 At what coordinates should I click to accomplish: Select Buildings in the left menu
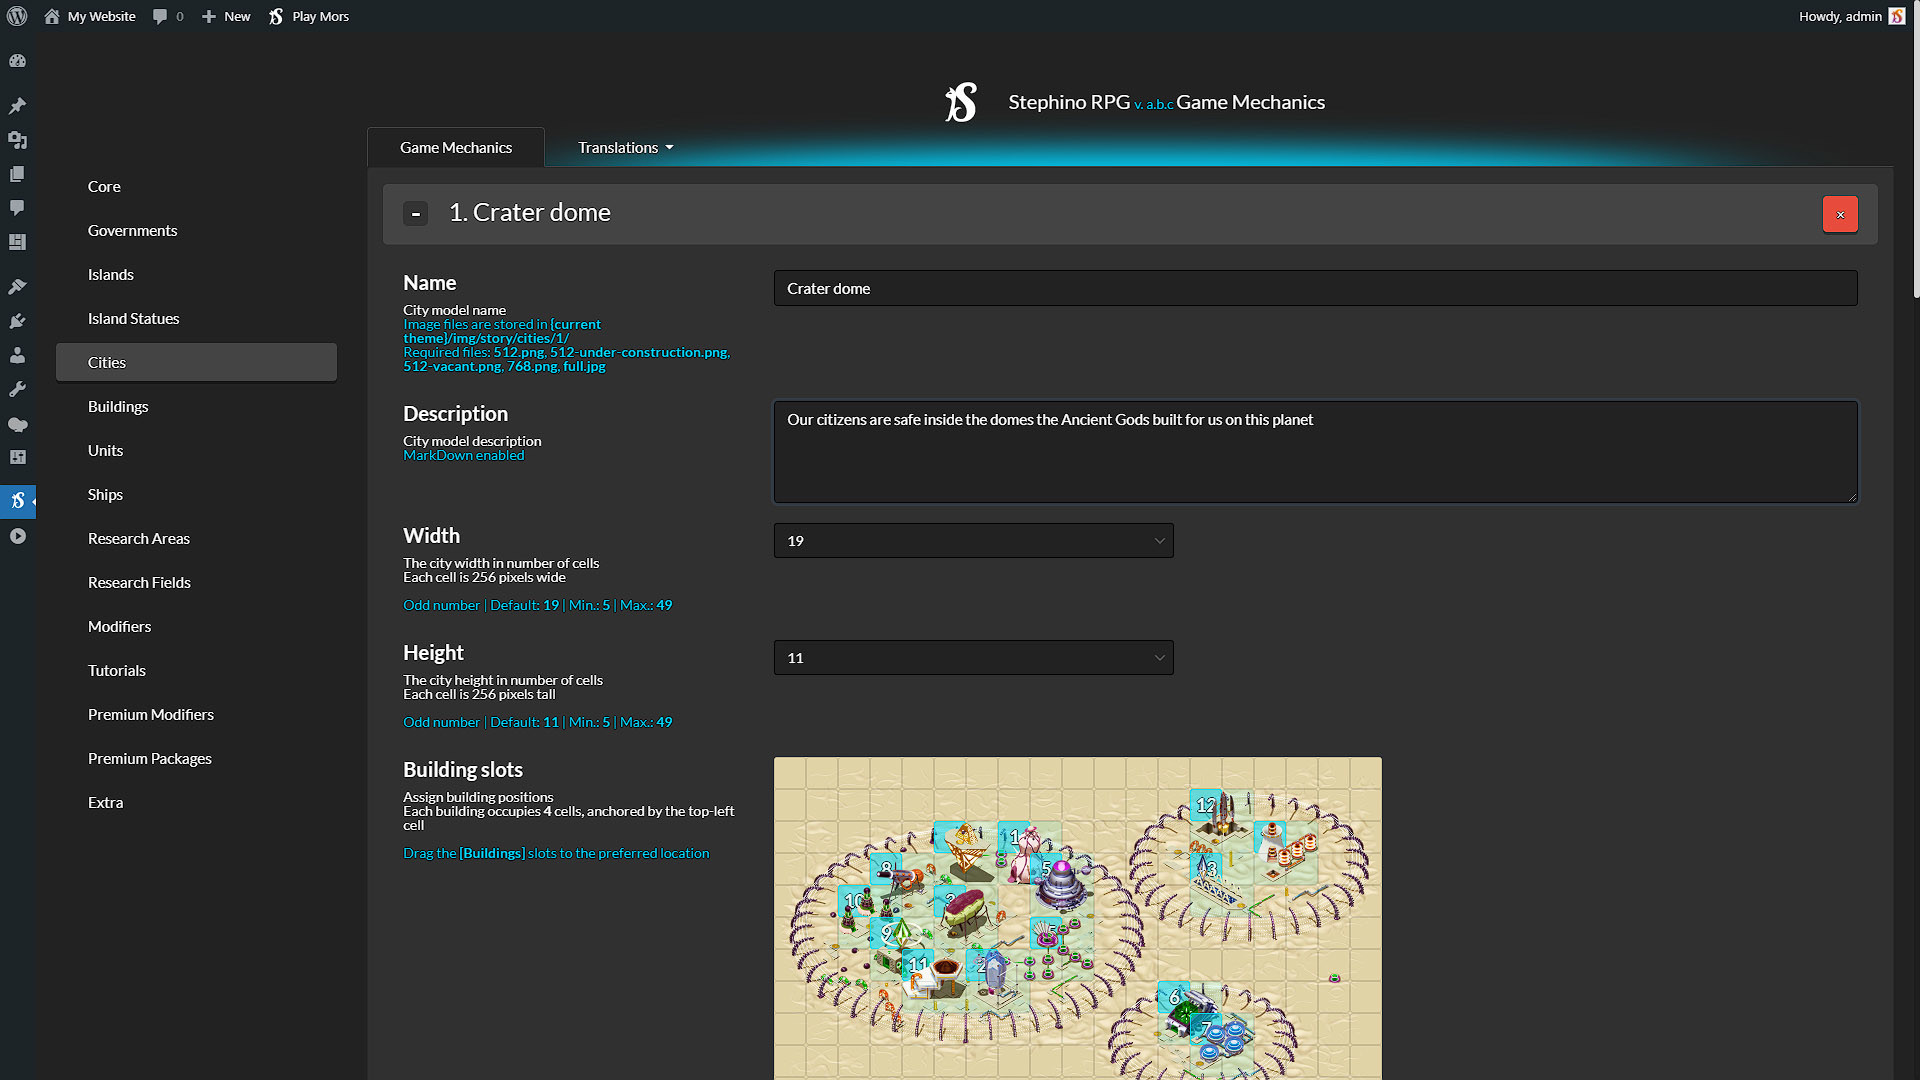click(118, 407)
